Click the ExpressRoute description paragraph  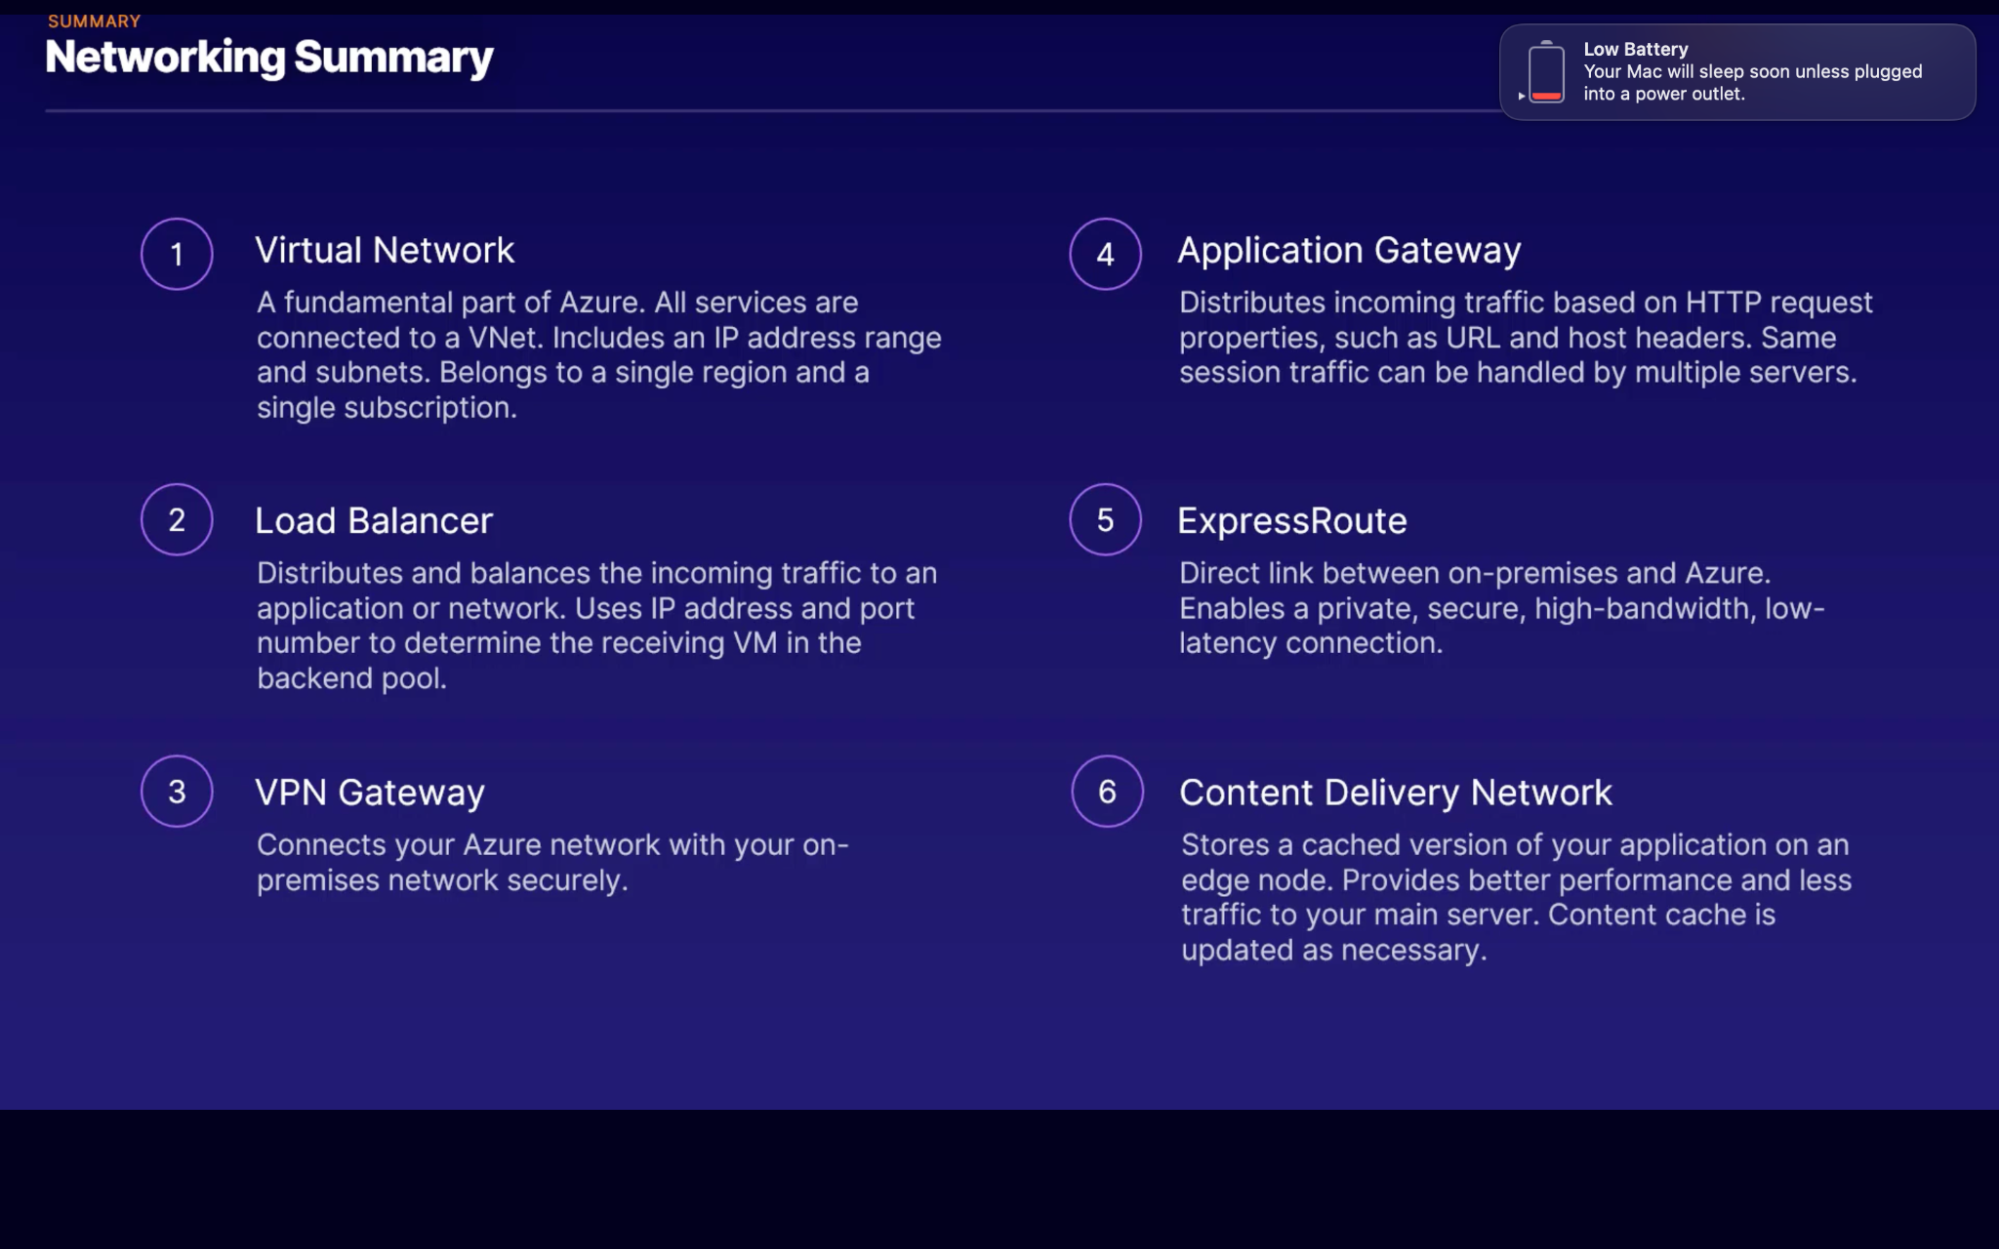pos(1502,608)
